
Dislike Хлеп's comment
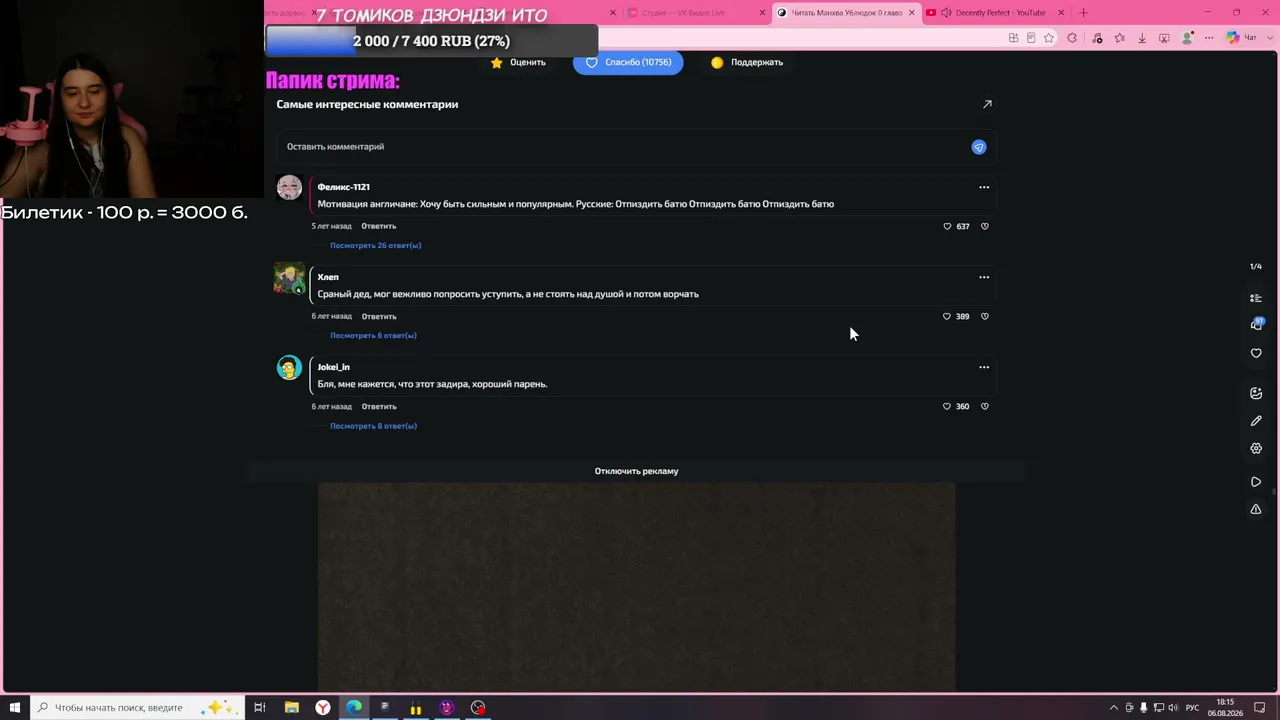pos(985,316)
